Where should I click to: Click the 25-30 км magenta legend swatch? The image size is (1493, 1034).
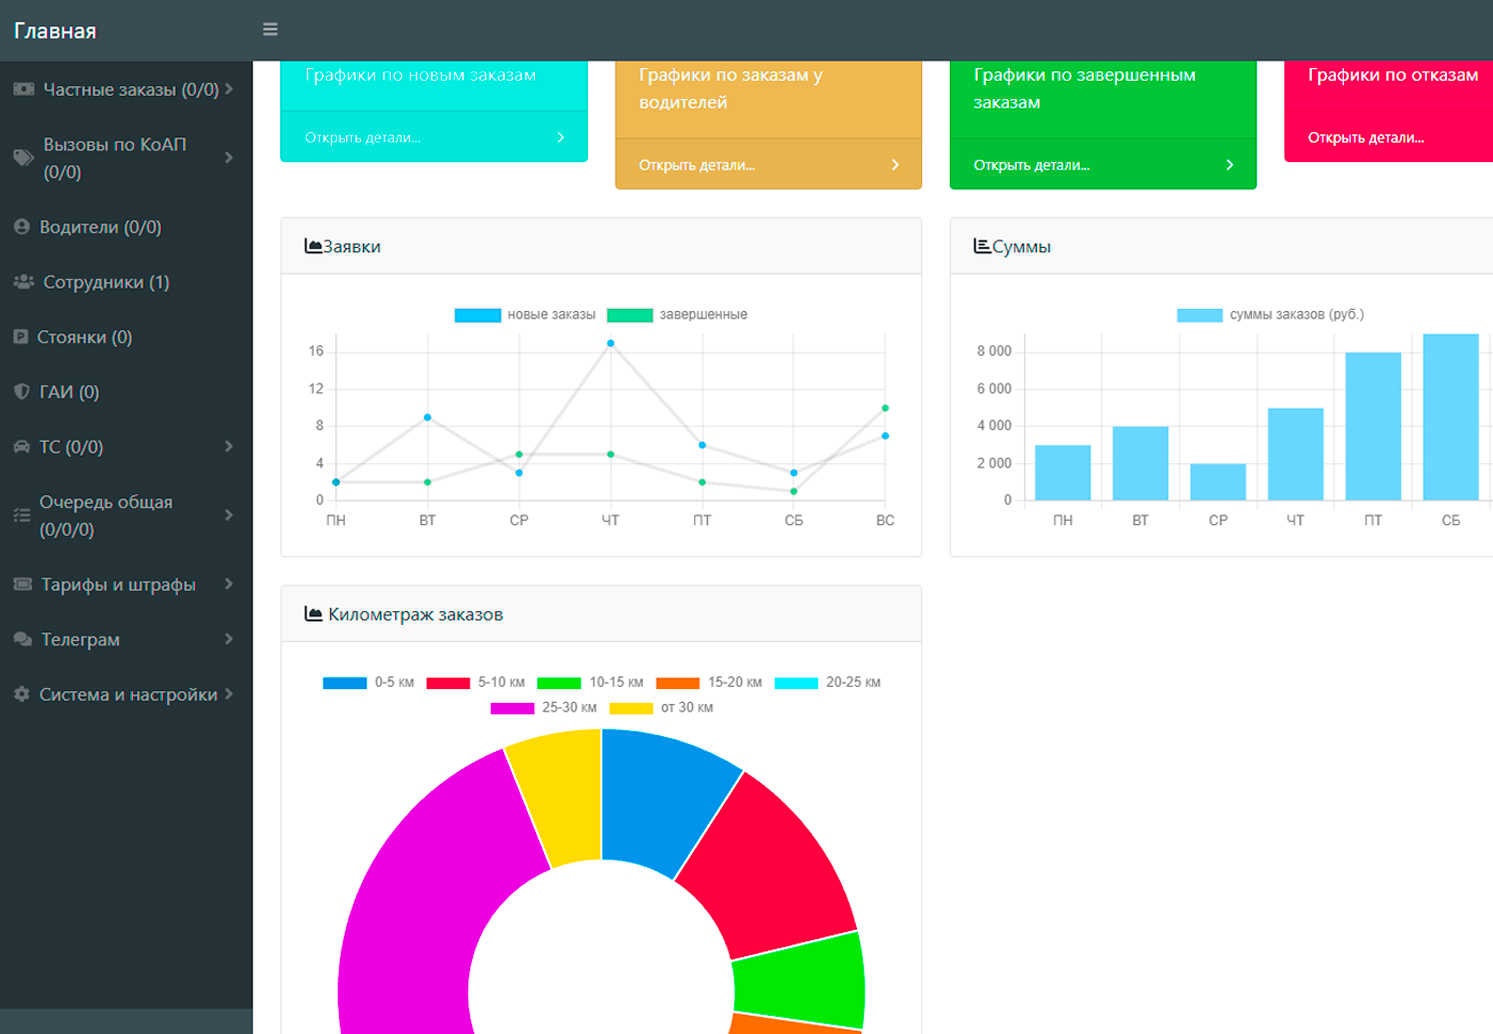point(512,708)
